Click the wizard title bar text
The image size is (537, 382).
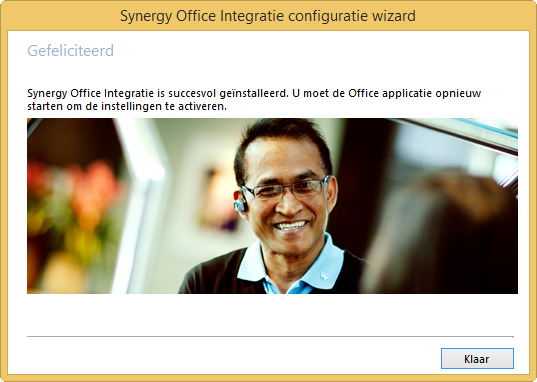[268, 16]
